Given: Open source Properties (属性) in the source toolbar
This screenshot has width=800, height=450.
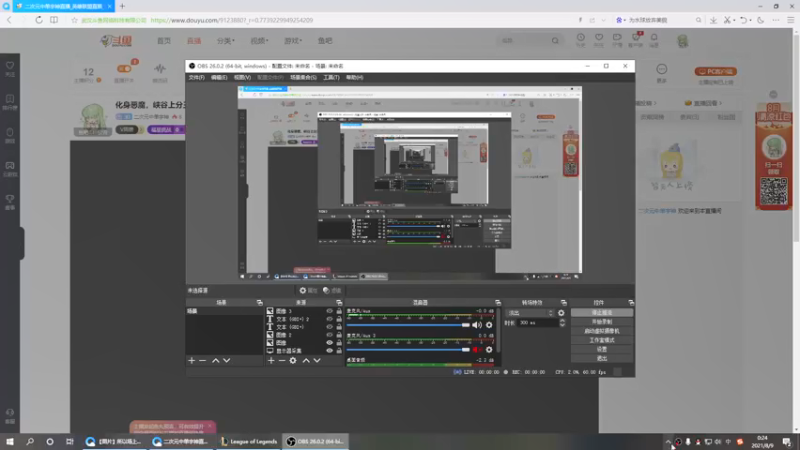Looking at the screenshot, I should tap(308, 290).
